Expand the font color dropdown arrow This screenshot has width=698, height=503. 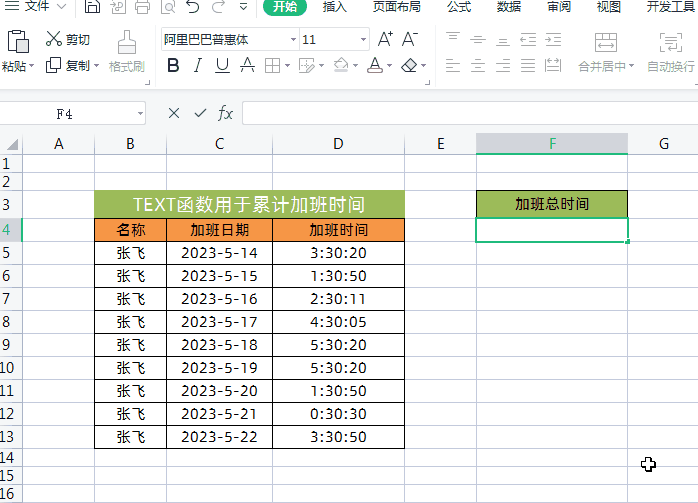(x=390, y=66)
